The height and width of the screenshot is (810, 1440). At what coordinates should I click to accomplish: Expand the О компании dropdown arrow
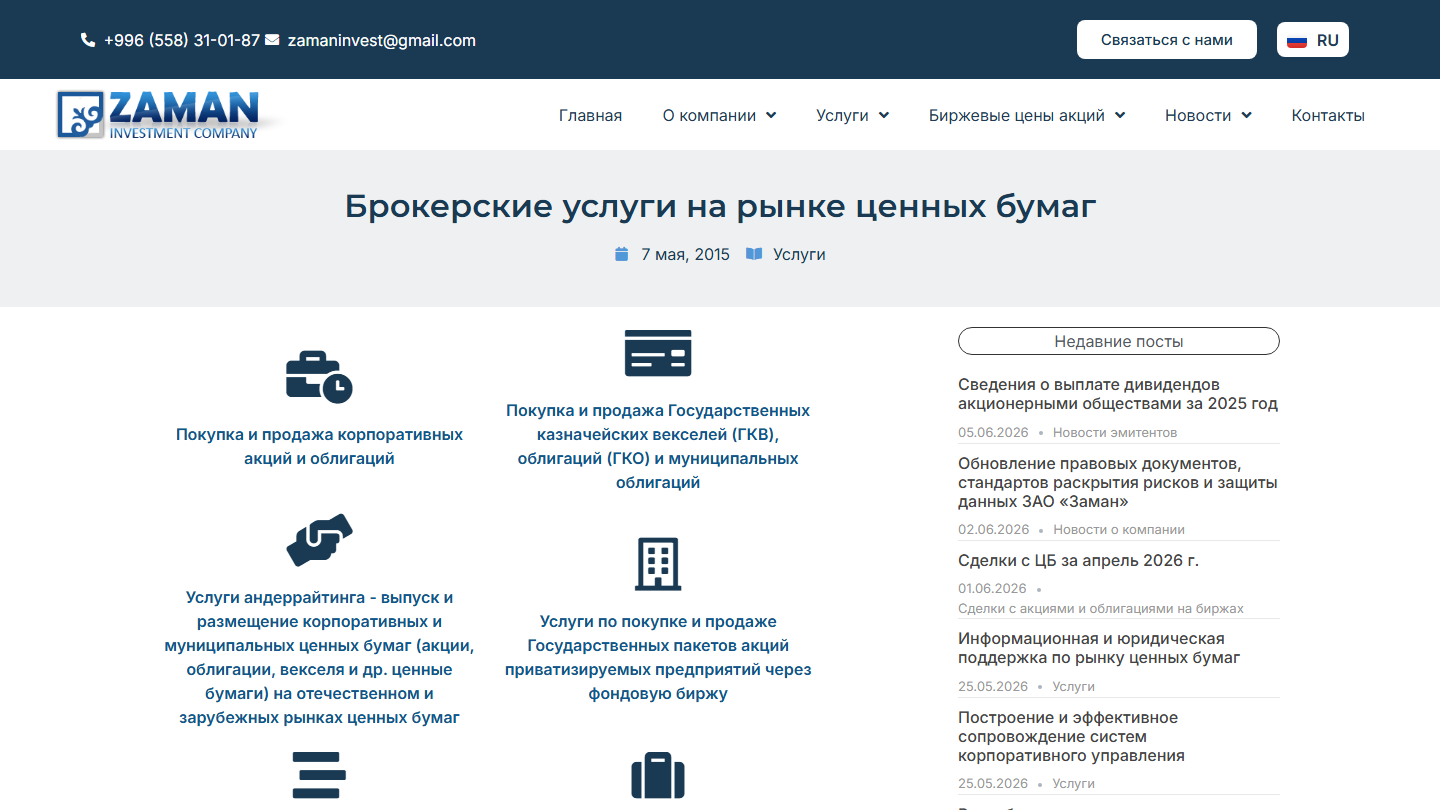pyautogui.click(x=771, y=115)
